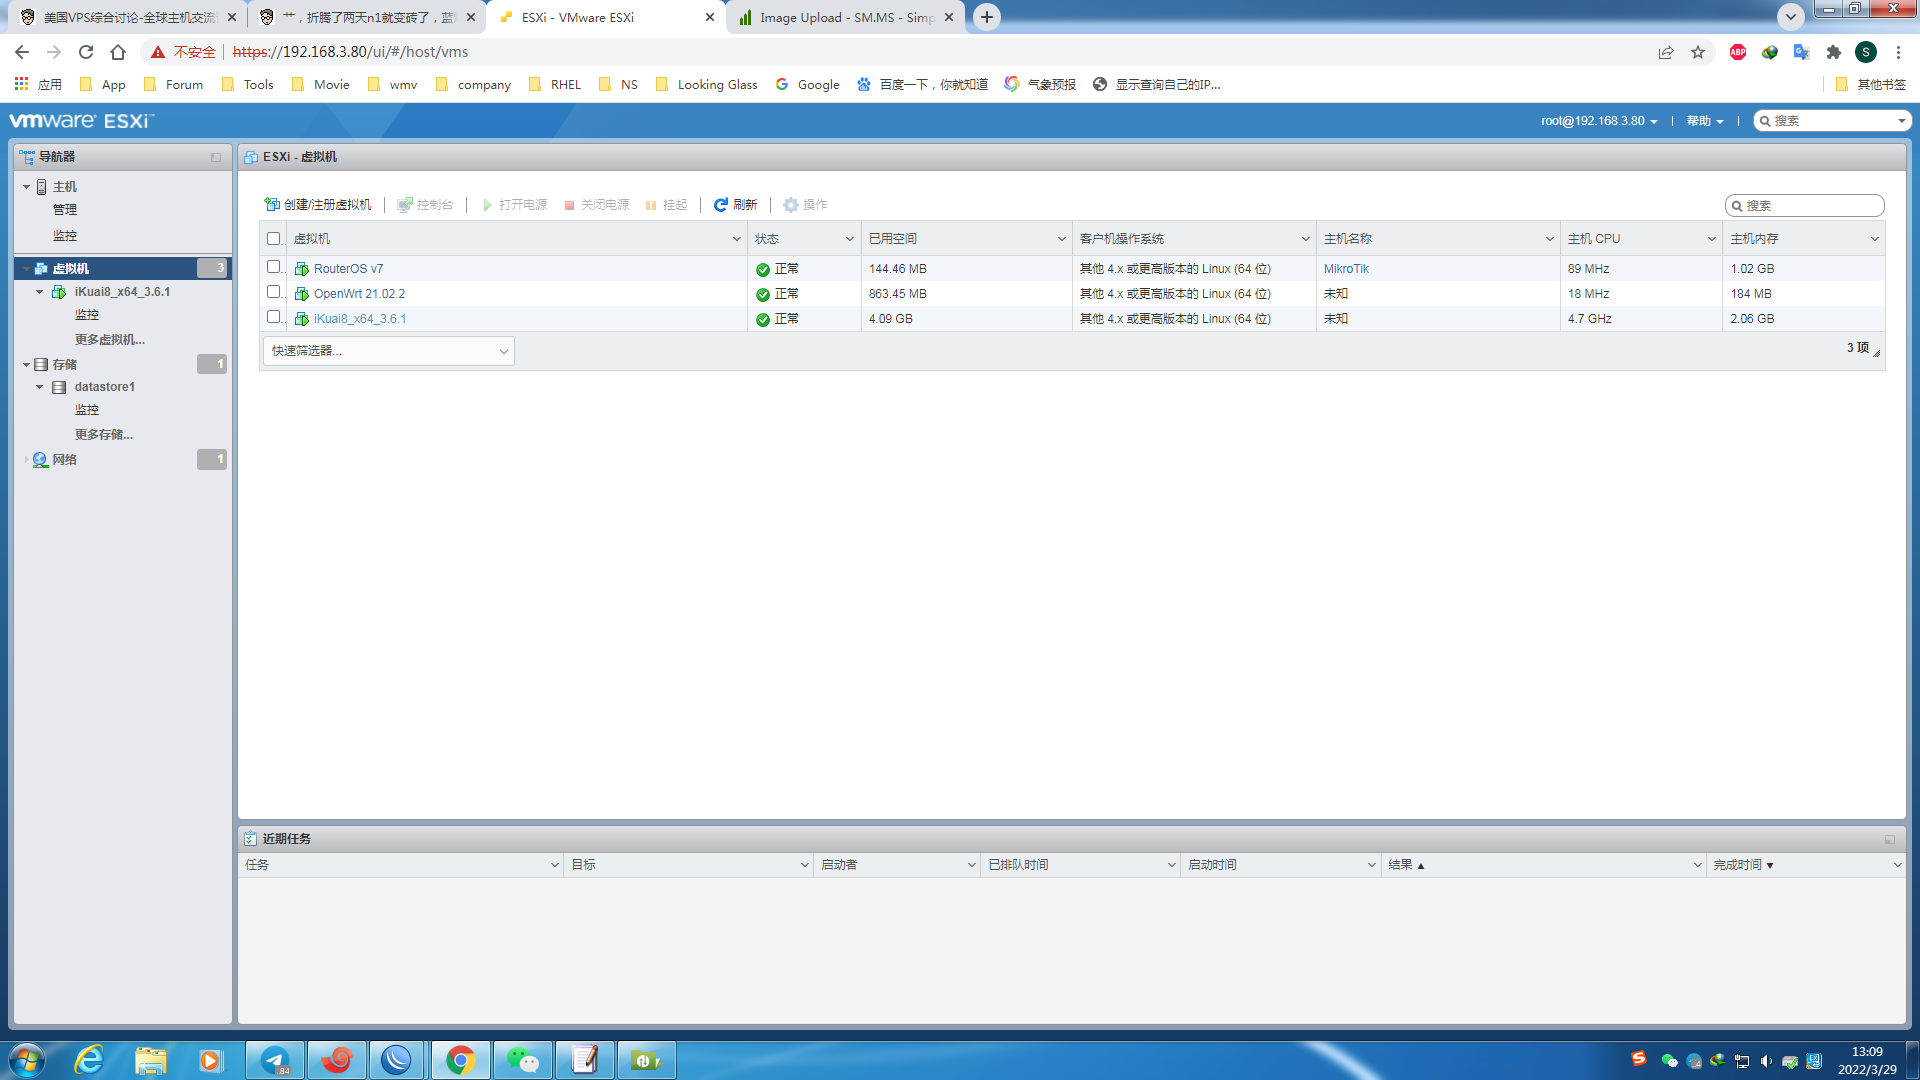
Task: Click the Windows Start button
Action: (27, 1060)
